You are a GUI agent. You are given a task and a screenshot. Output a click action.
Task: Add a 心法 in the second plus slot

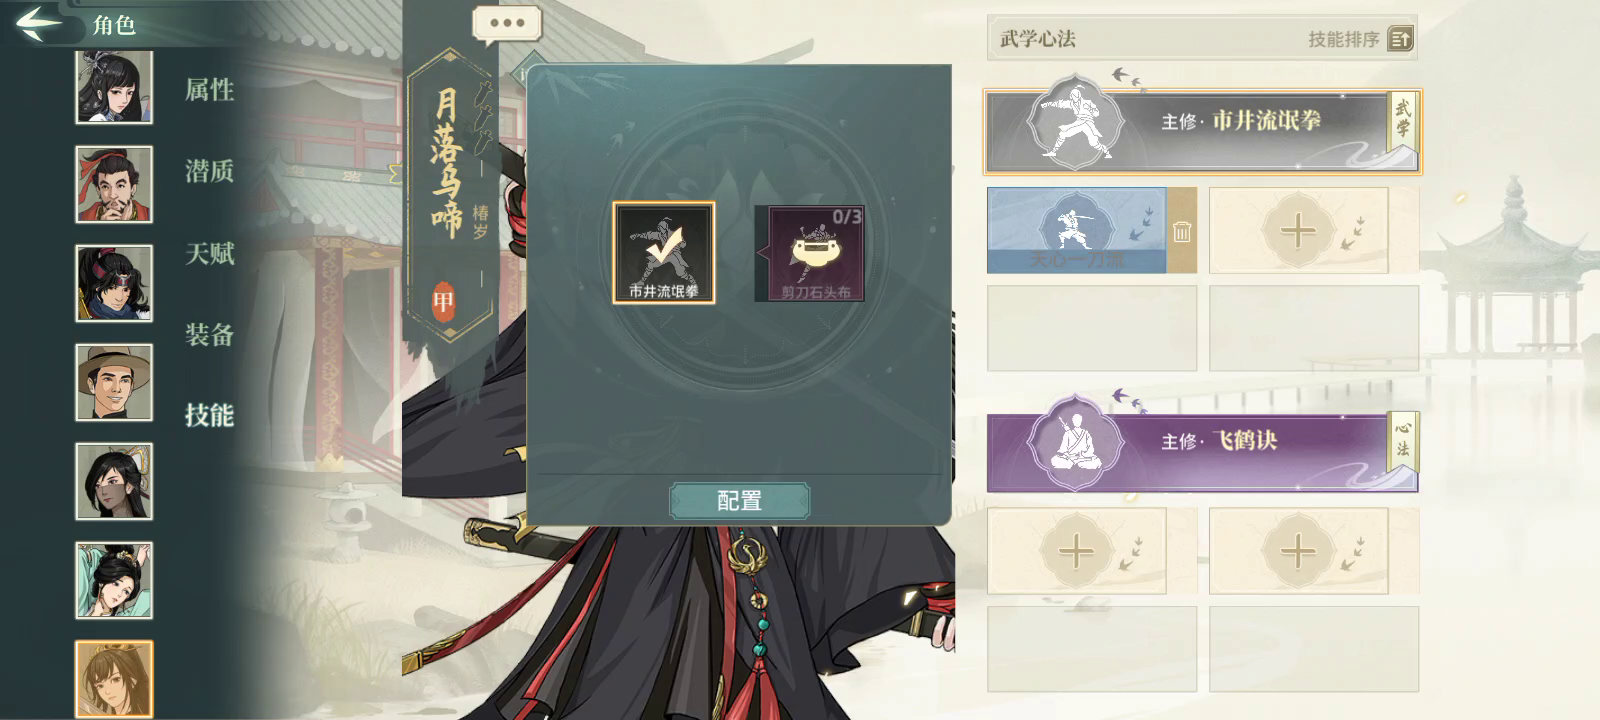[x=1298, y=550]
